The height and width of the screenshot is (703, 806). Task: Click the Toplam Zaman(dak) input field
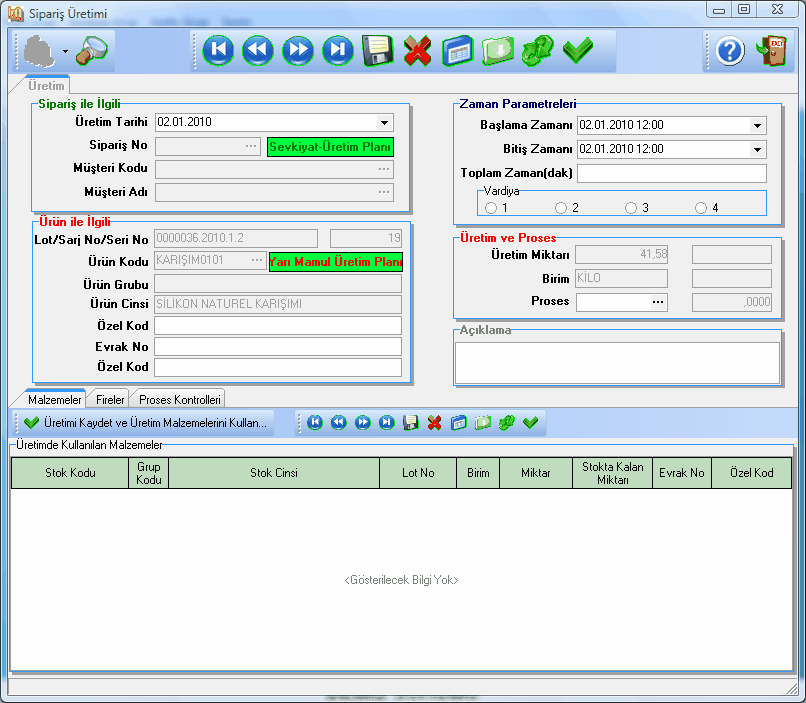672,173
